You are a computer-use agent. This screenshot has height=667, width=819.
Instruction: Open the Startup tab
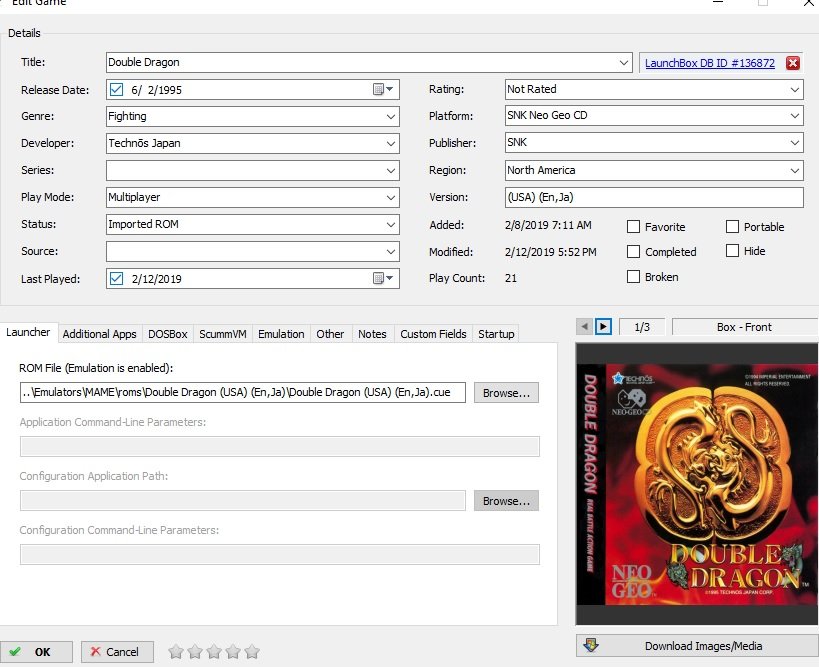pos(496,334)
